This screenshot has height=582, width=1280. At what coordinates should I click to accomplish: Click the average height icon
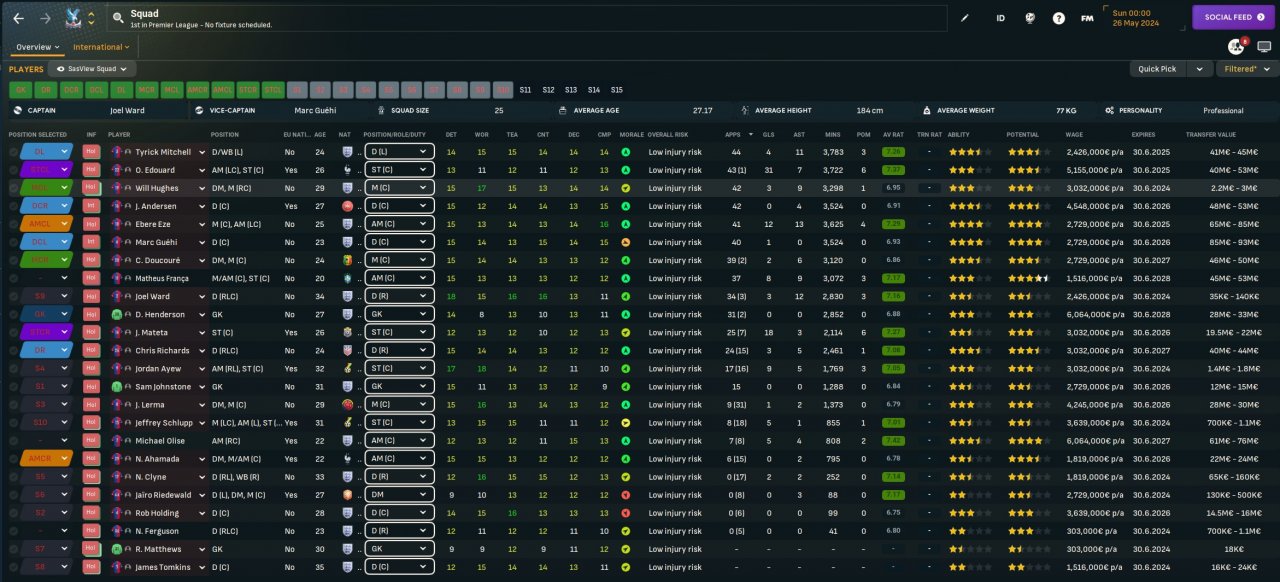[744, 110]
